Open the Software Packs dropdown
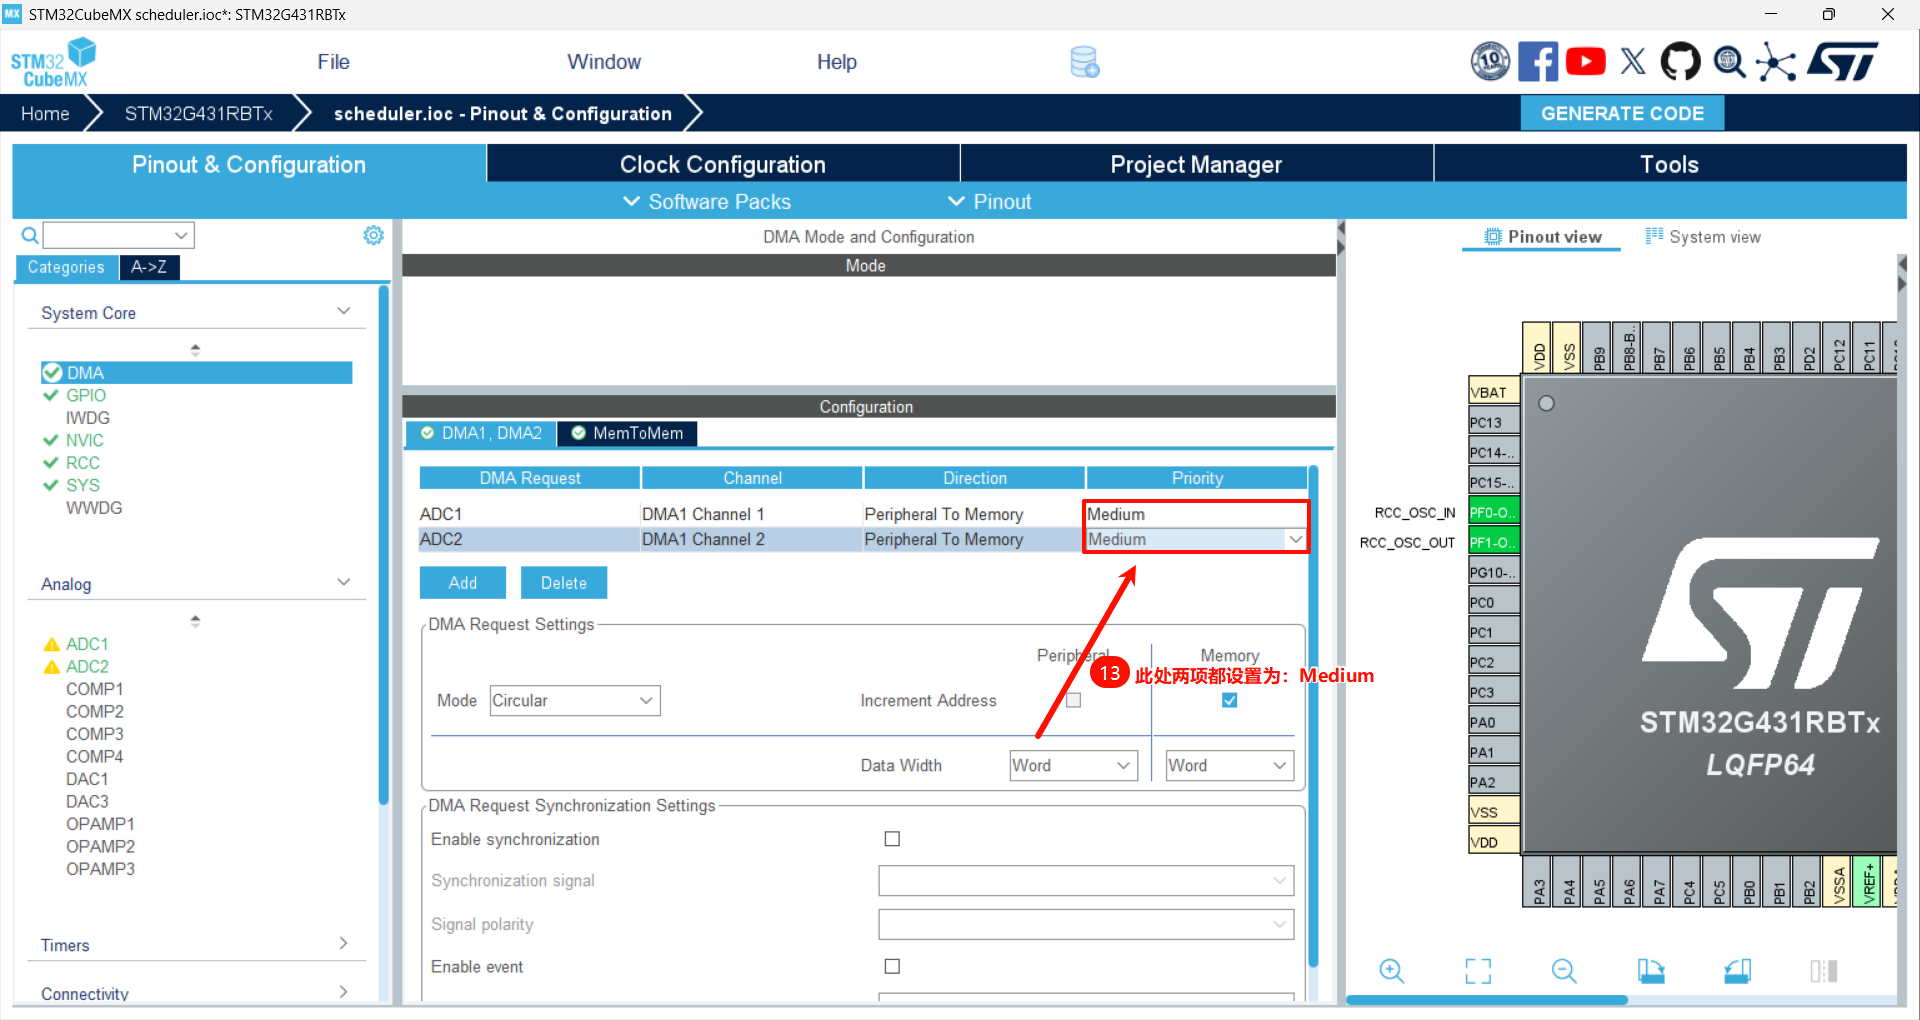1920x1020 pixels. pyautogui.click(x=706, y=202)
